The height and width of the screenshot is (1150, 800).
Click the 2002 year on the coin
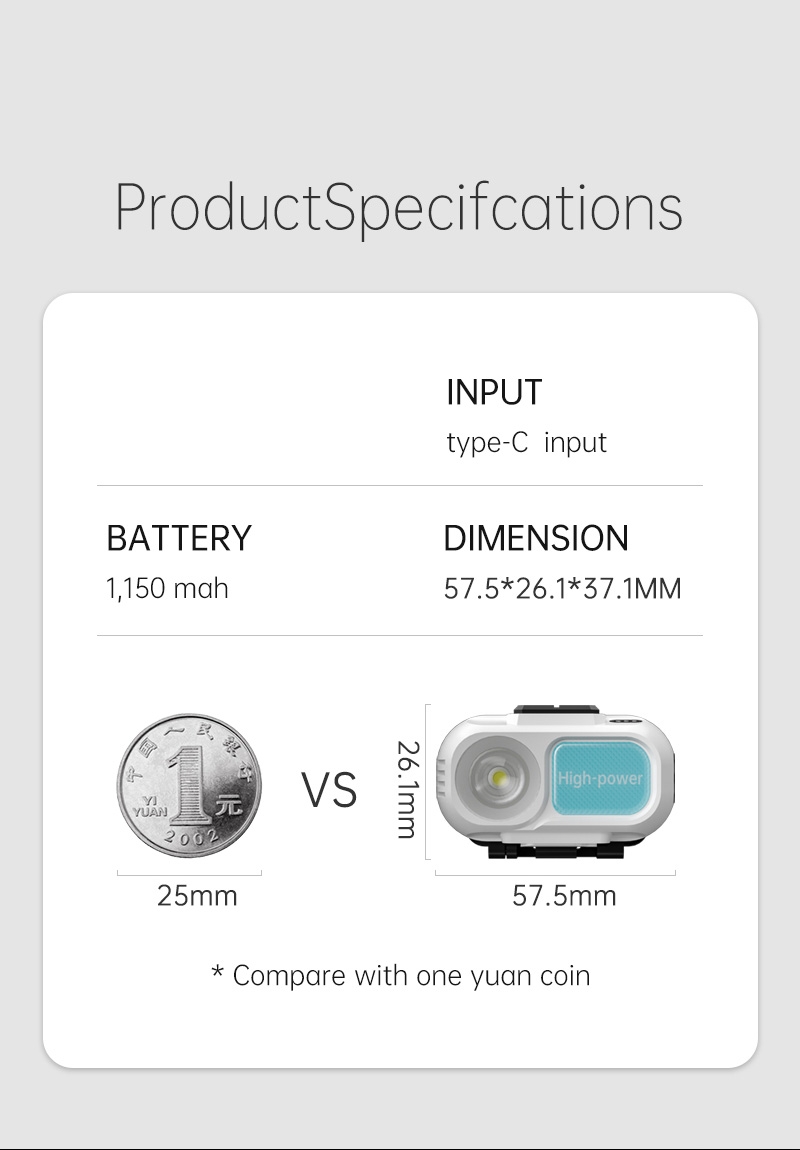pyautogui.click(x=191, y=837)
